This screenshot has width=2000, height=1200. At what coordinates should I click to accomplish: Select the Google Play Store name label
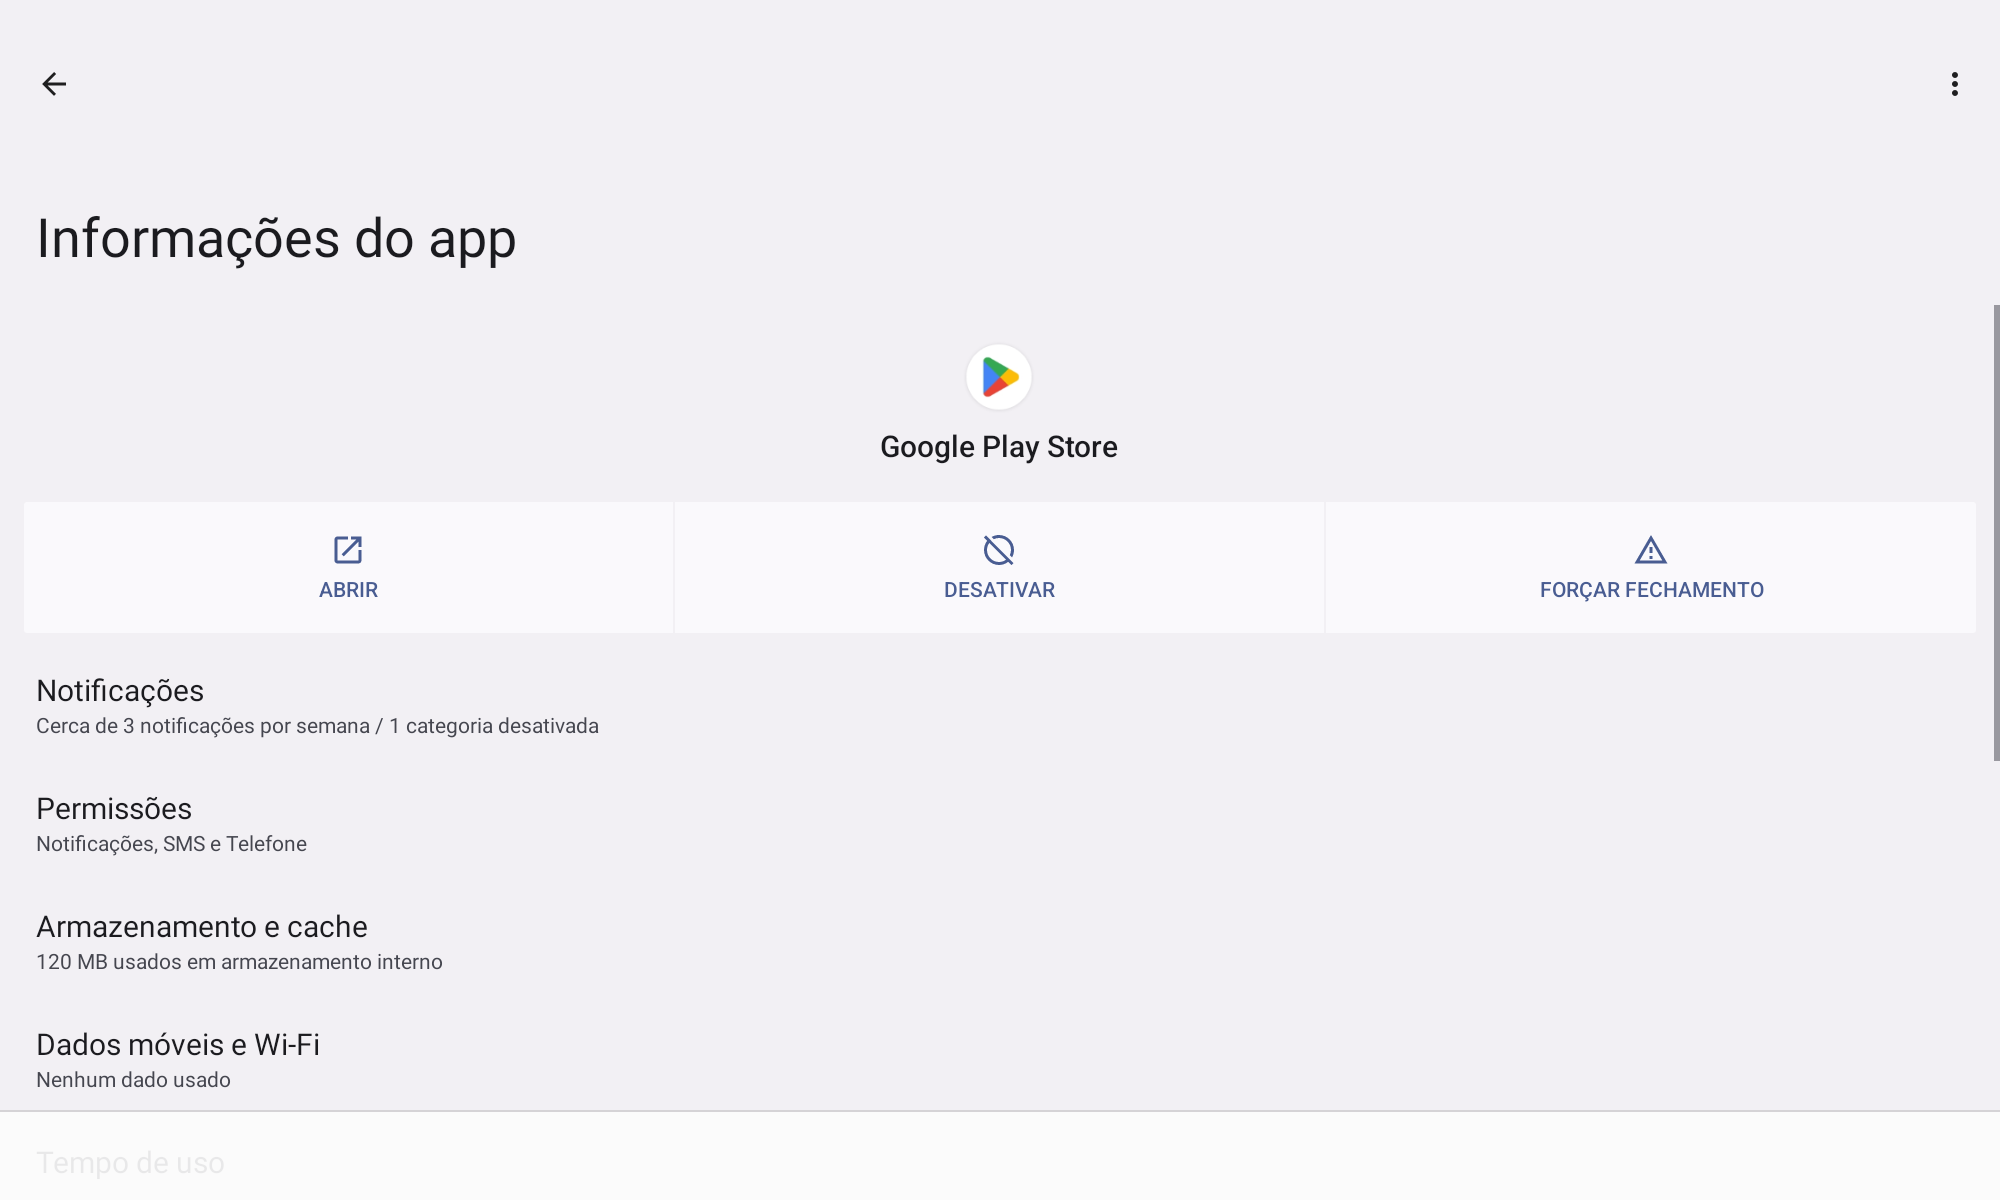[999, 447]
